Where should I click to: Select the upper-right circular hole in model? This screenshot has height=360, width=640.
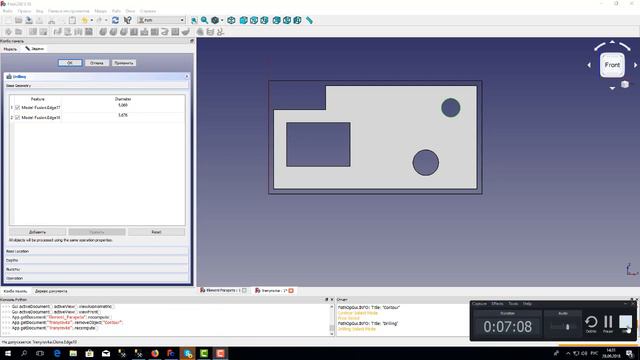tap(451, 108)
